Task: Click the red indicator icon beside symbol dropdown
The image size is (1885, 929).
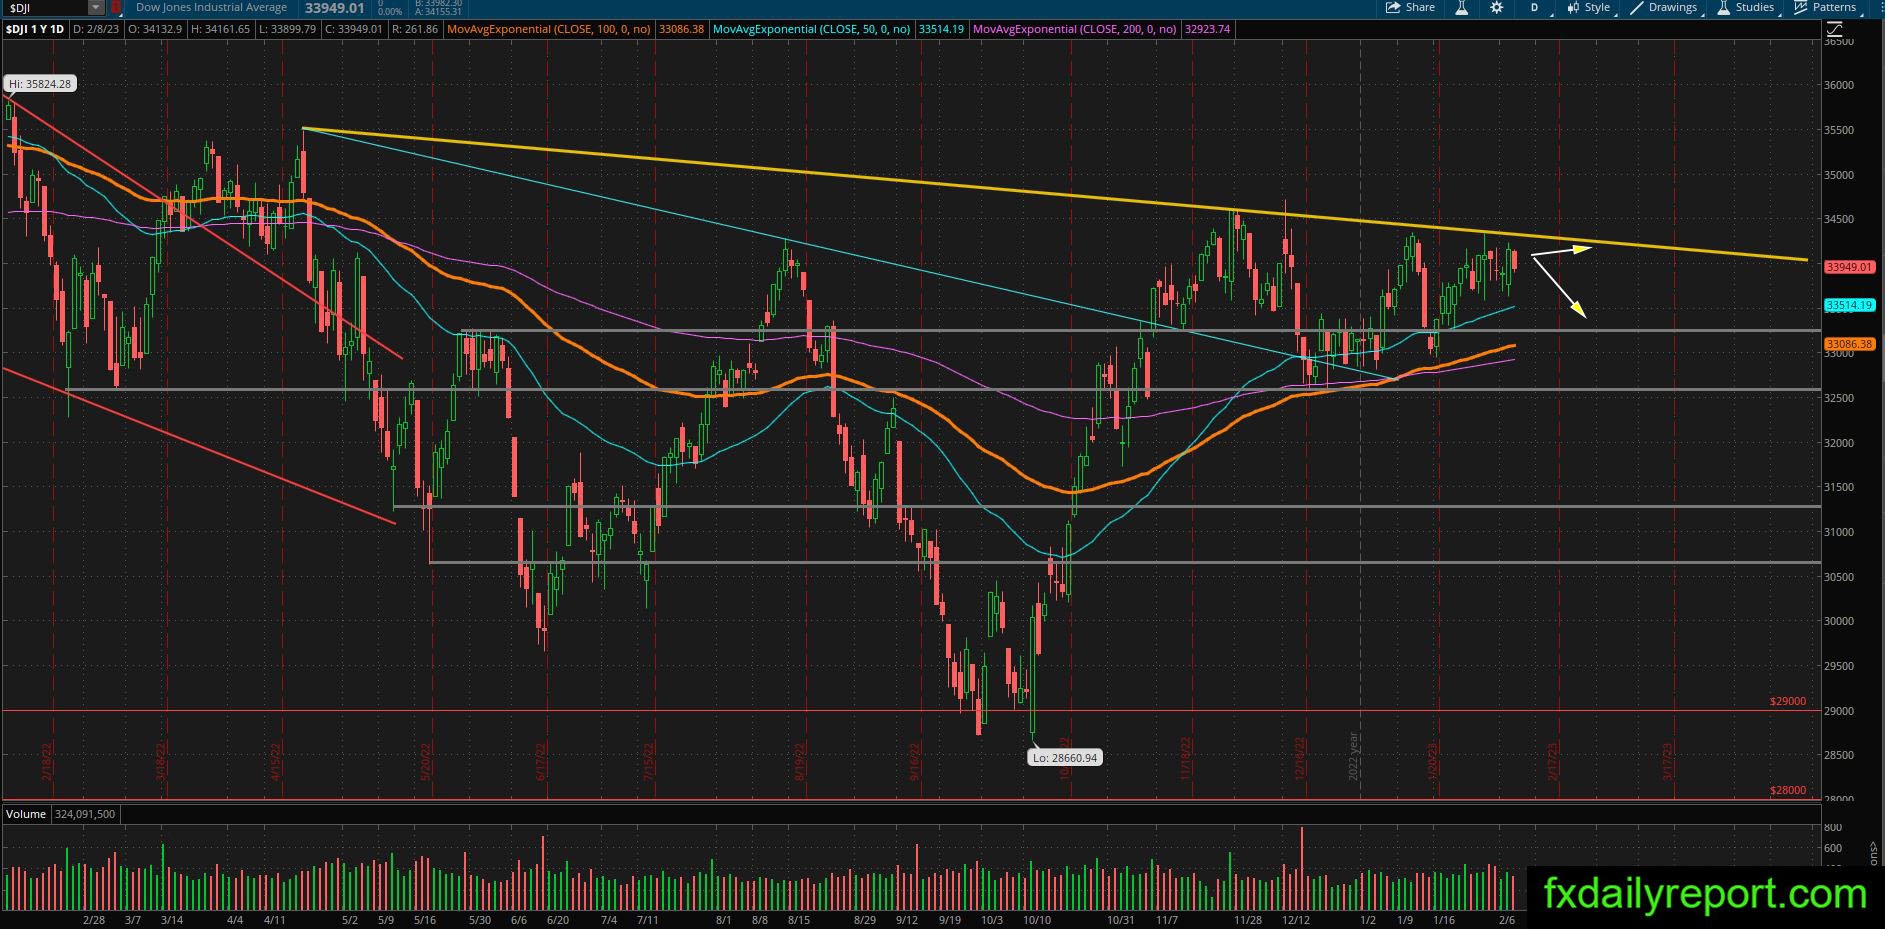Action: point(117,8)
